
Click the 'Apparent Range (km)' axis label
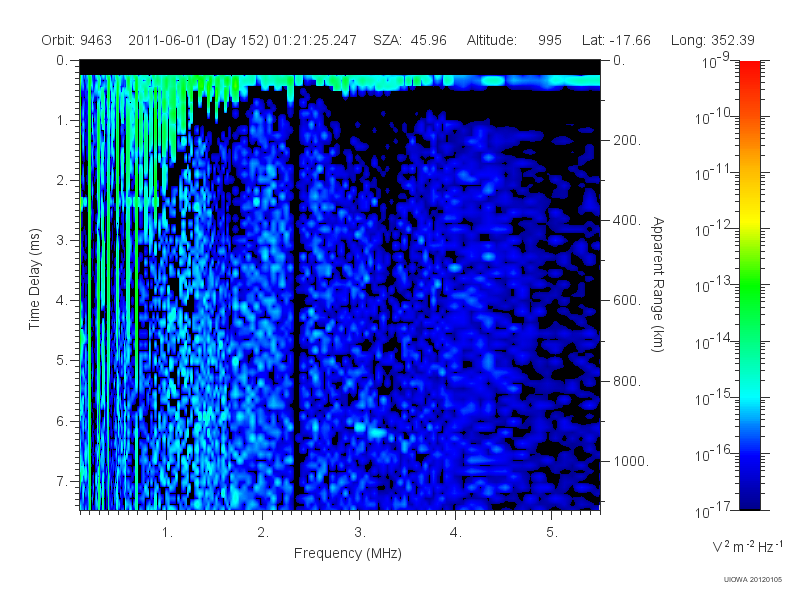coord(658,284)
